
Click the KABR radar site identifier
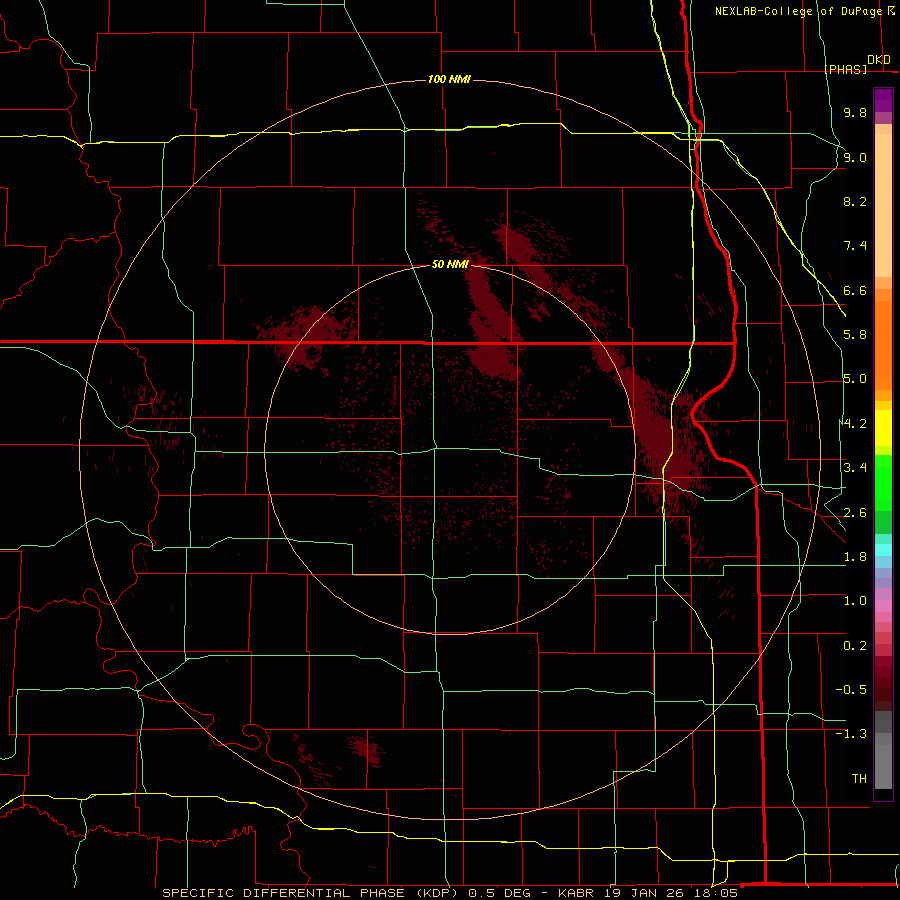(x=577, y=893)
